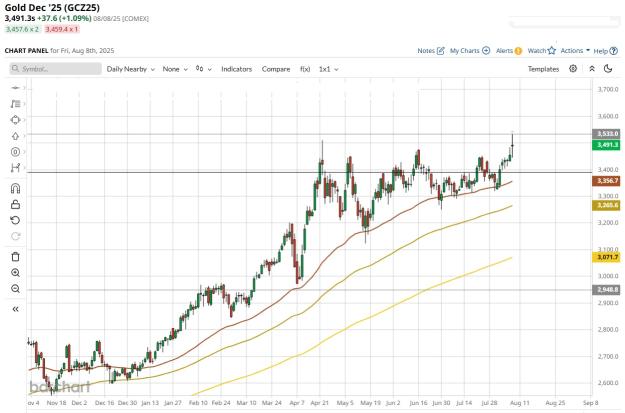This screenshot has width=625, height=413.
Task: Collapse the header with double chevron
Action: [x=592, y=69]
